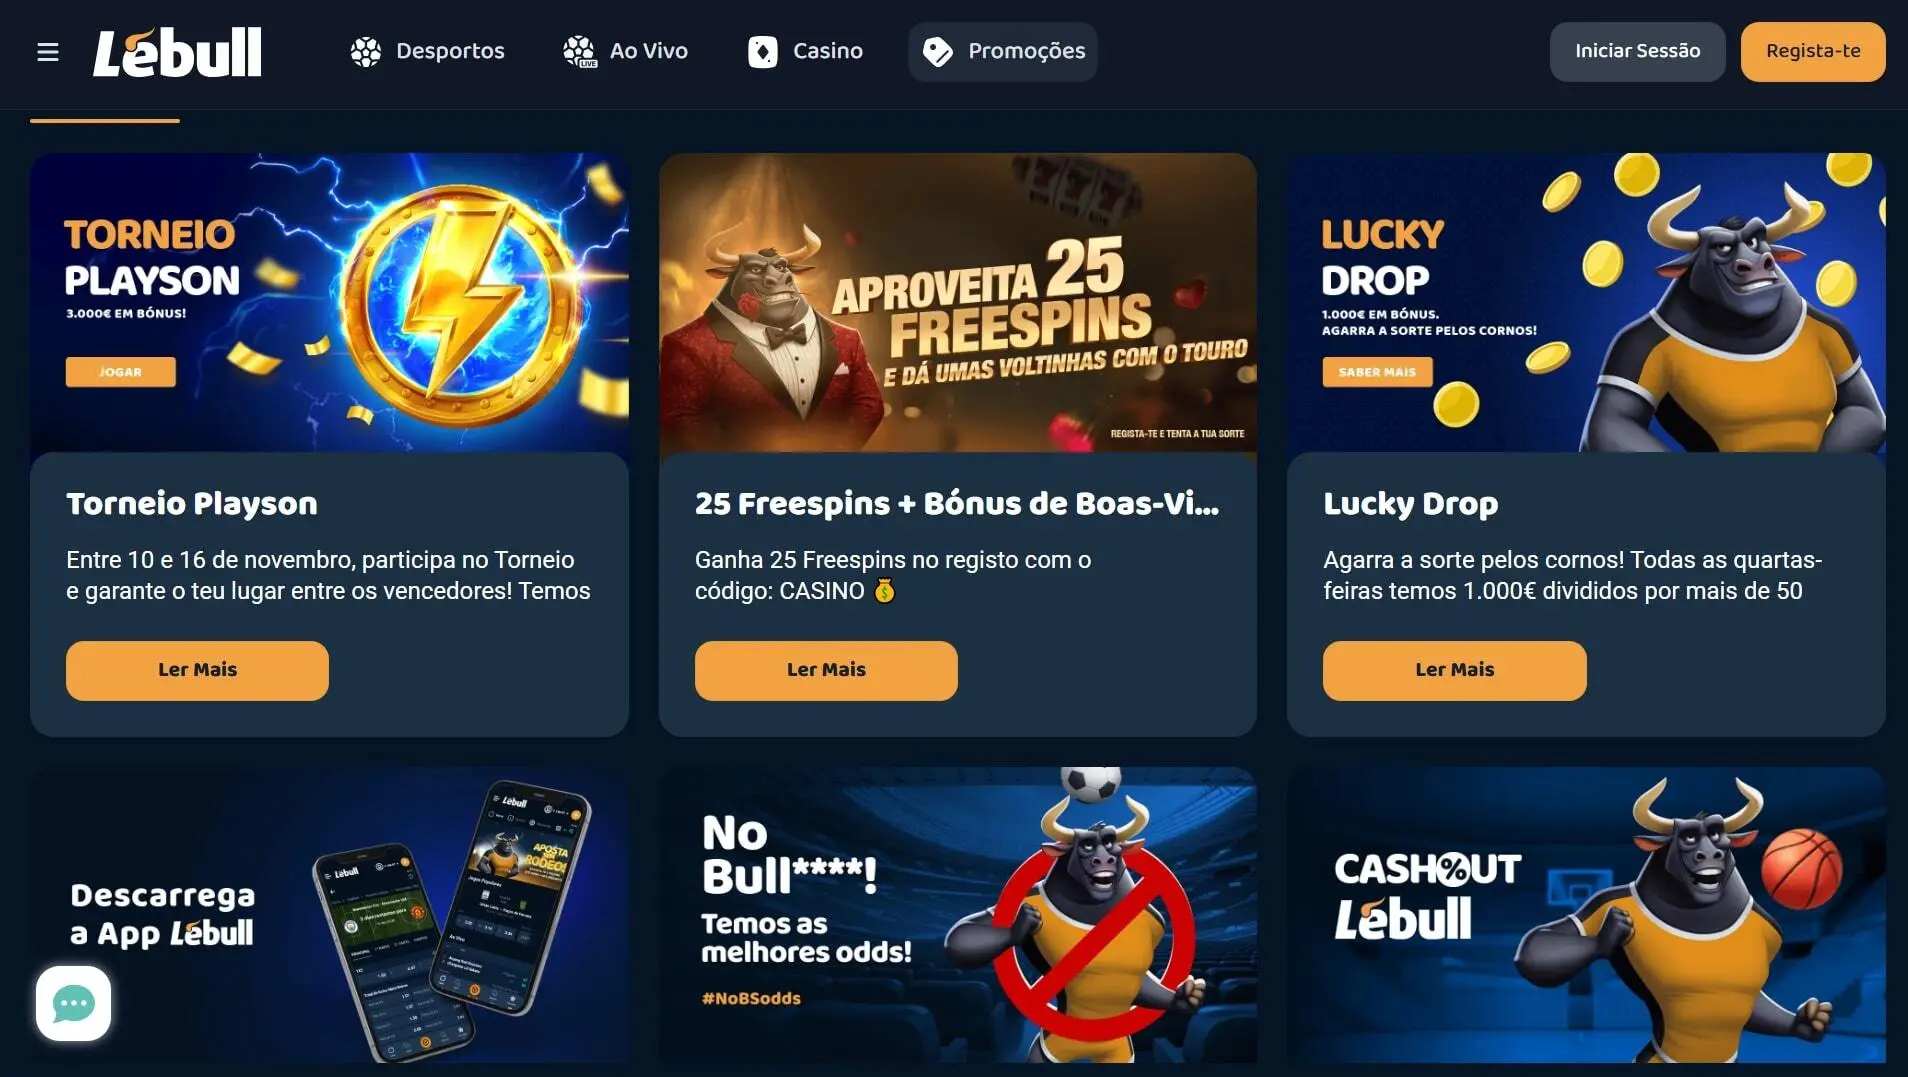1908x1077 pixels.
Task: Click the playing card Casino icon
Action: click(x=763, y=52)
